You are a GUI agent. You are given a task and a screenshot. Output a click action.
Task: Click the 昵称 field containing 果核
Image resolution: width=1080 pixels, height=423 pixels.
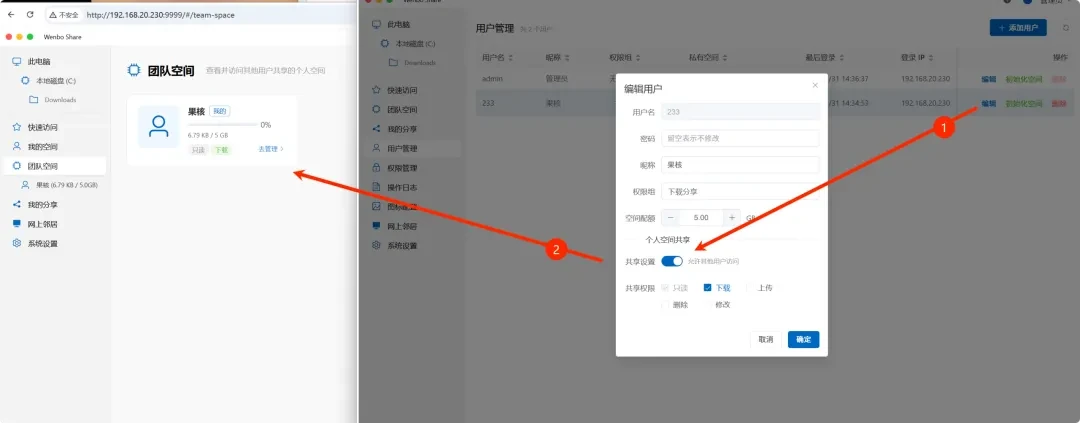click(740, 165)
